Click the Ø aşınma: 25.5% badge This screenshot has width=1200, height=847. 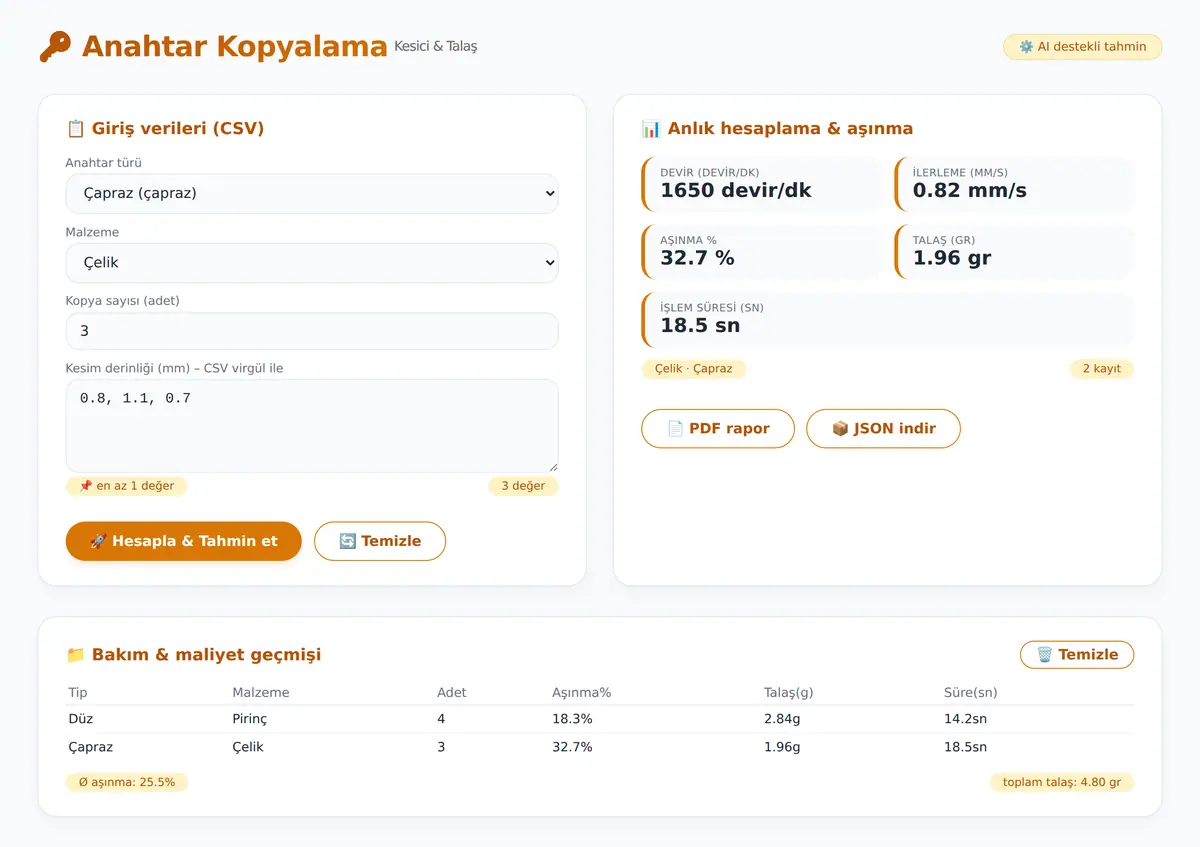tap(127, 782)
